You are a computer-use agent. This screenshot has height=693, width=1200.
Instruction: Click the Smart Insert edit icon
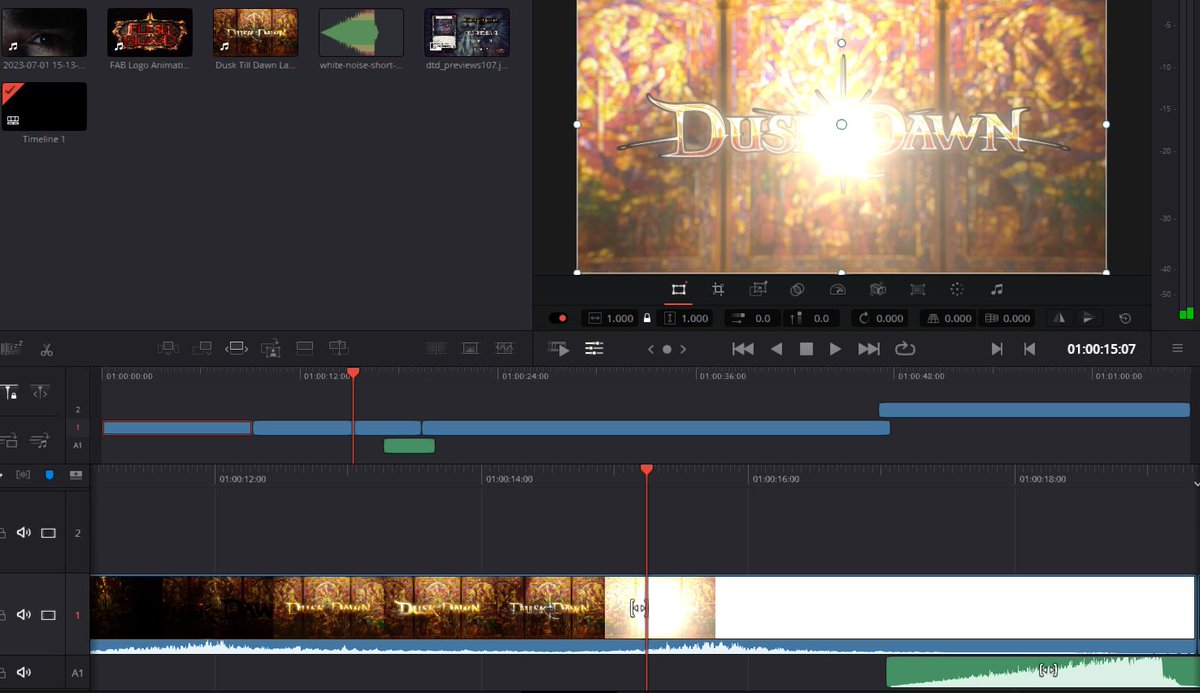(x=168, y=348)
